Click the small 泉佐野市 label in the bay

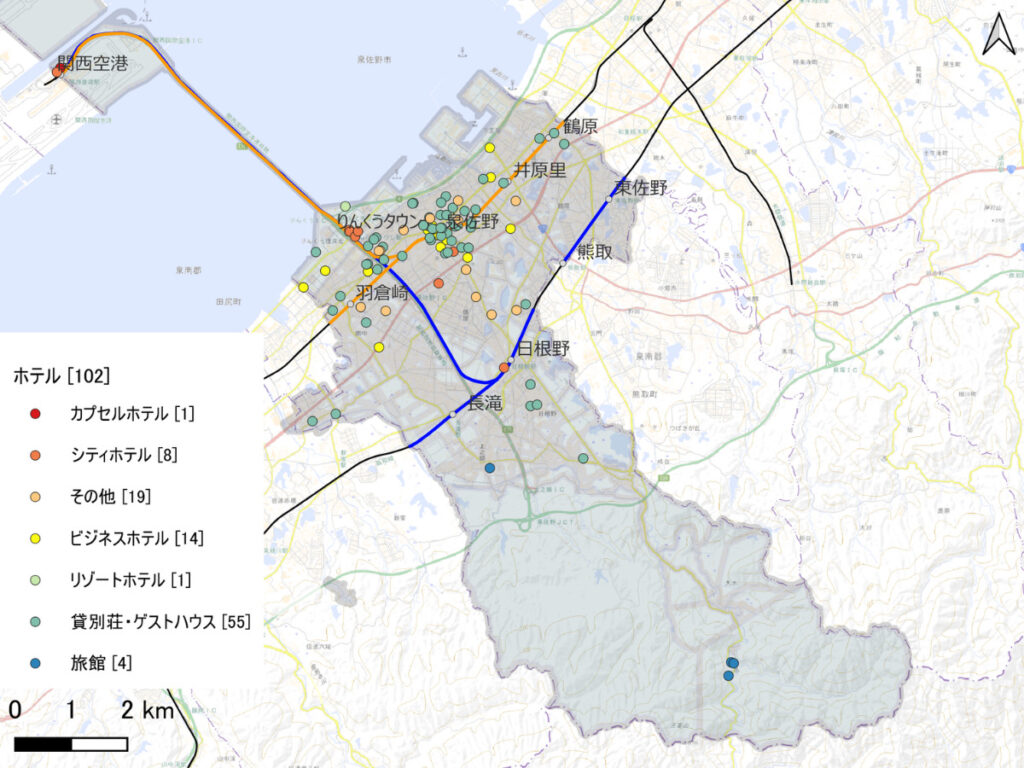pos(374,59)
